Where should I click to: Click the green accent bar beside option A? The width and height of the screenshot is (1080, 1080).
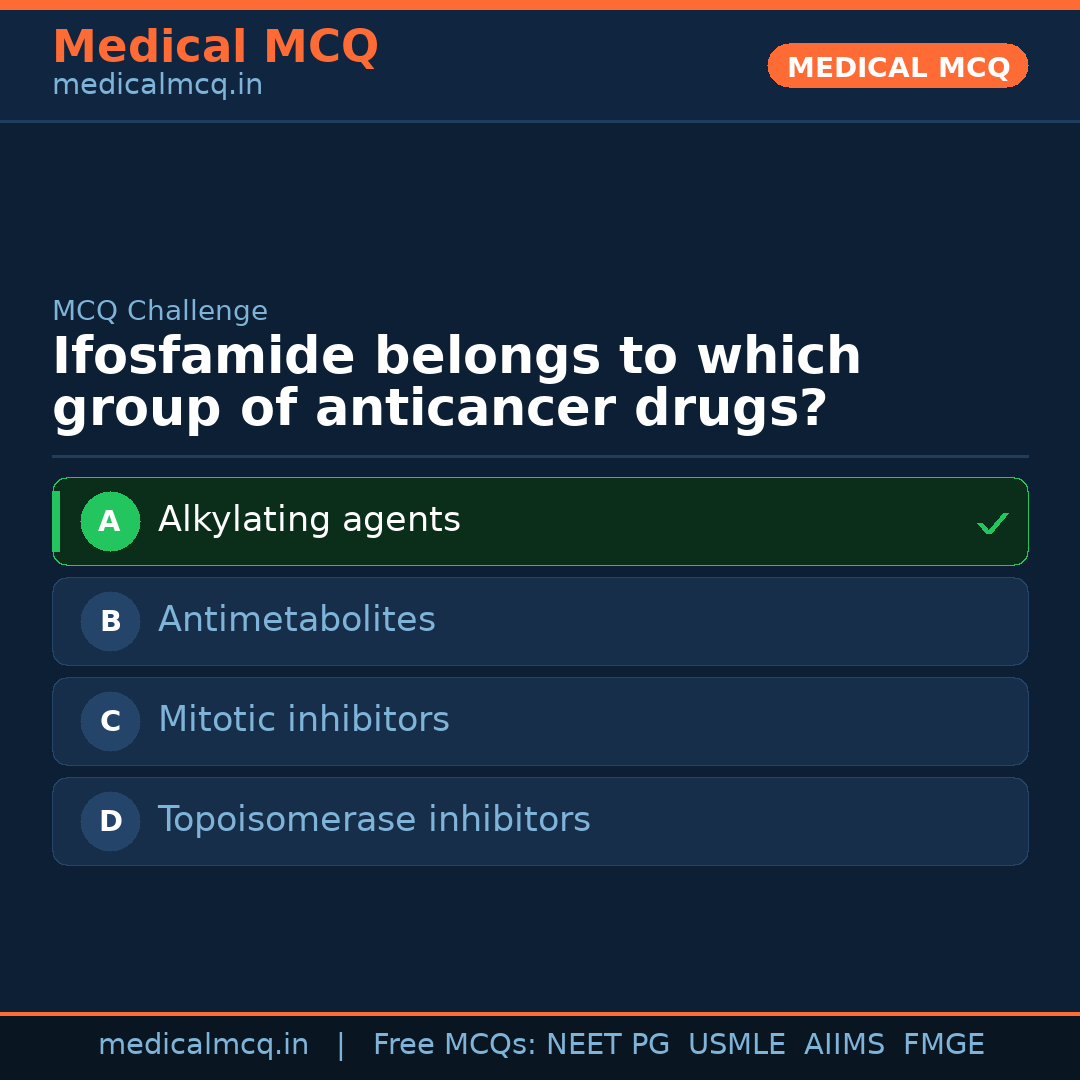(56, 521)
